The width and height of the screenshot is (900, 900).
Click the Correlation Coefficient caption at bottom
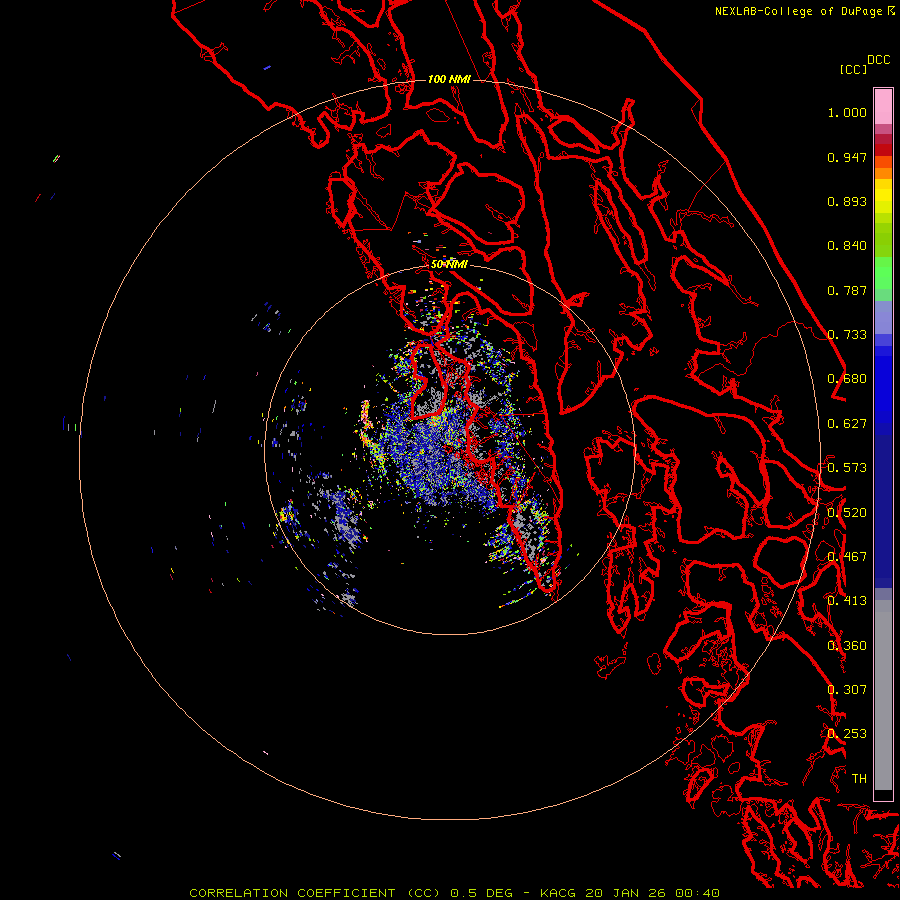[454, 893]
